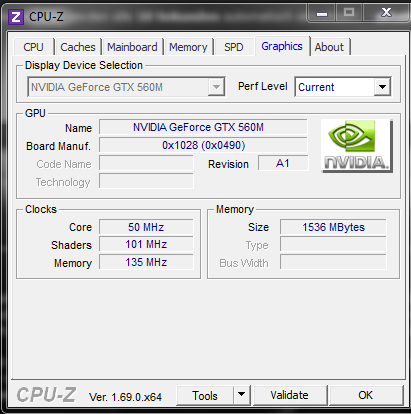Open the Perf Level dropdown showing Current

(343, 87)
